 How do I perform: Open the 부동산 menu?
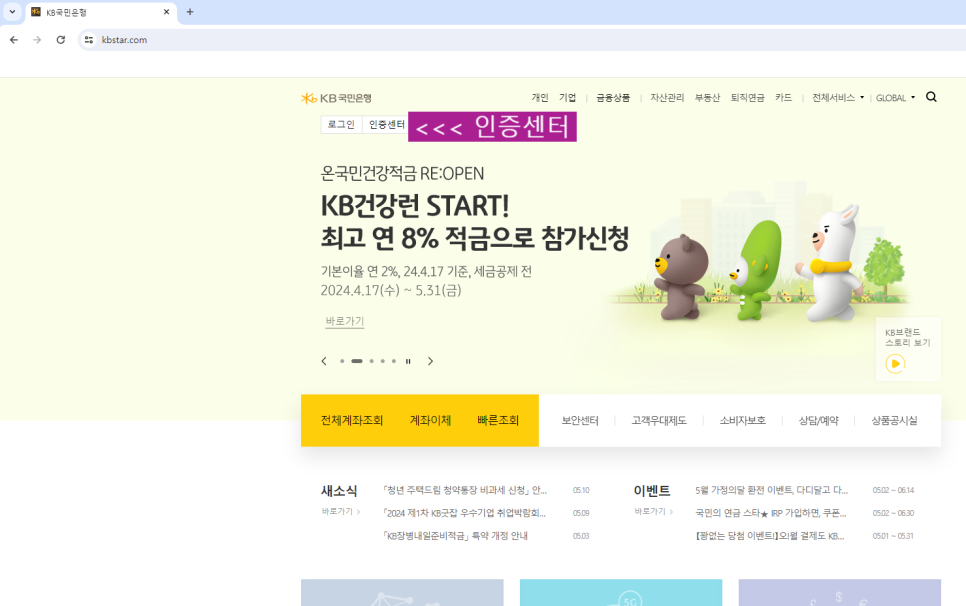pyautogui.click(x=707, y=97)
